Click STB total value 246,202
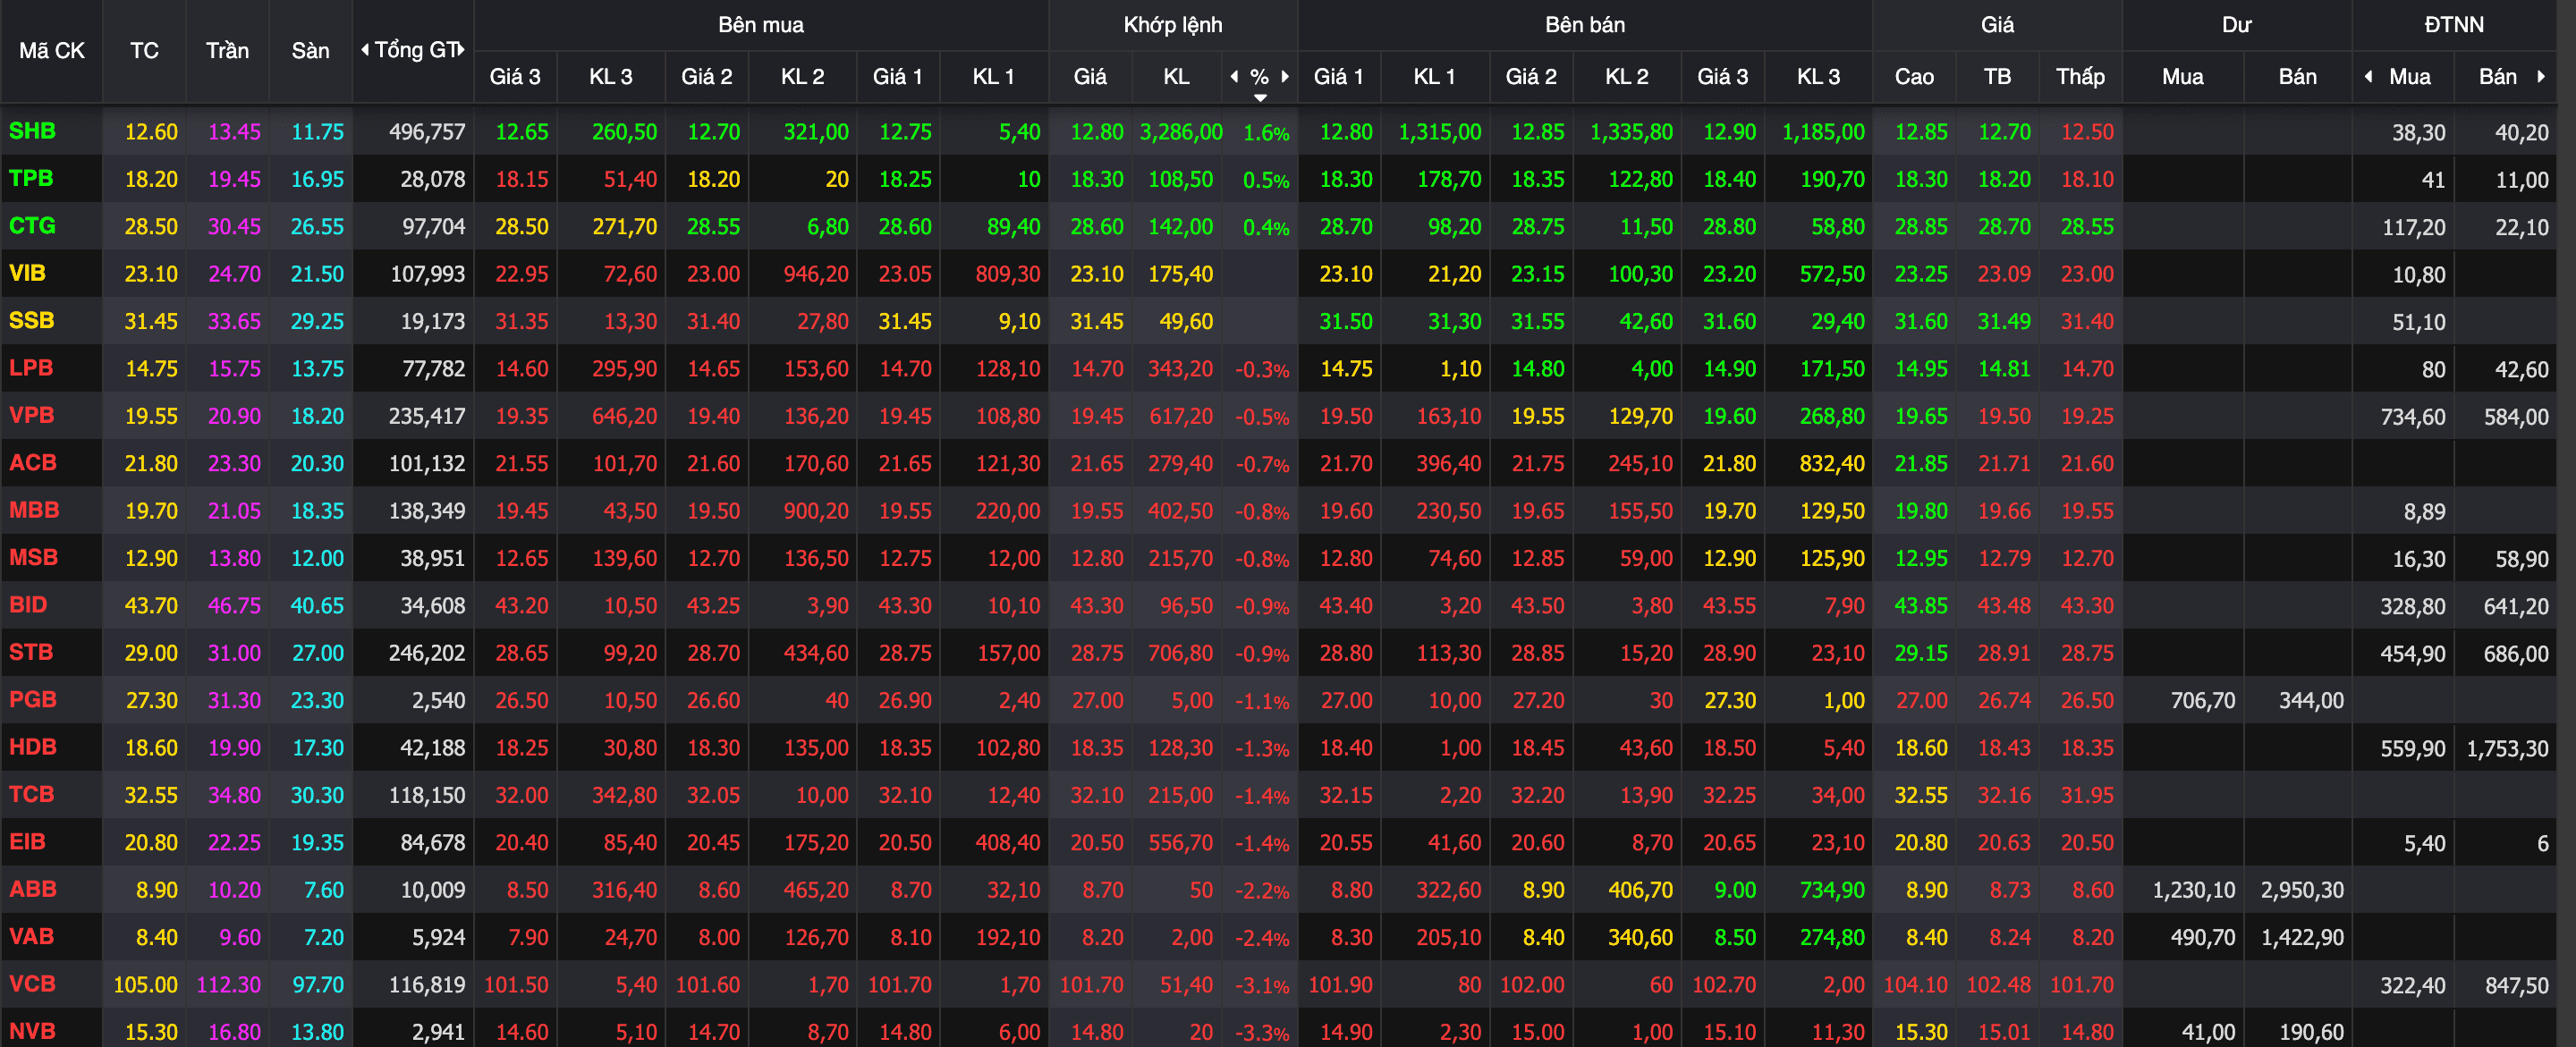This screenshot has width=2576, height=1047. (x=427, y=653)
